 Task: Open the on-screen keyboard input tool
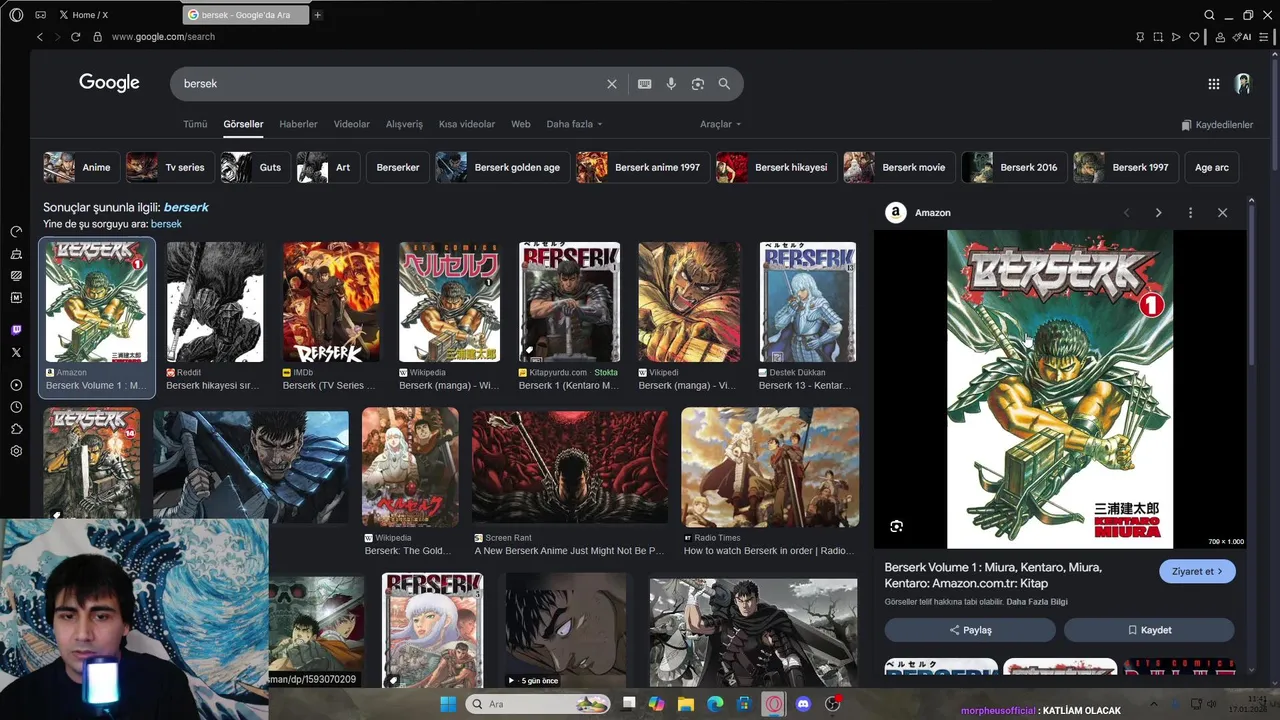click(x=645, y=84)
